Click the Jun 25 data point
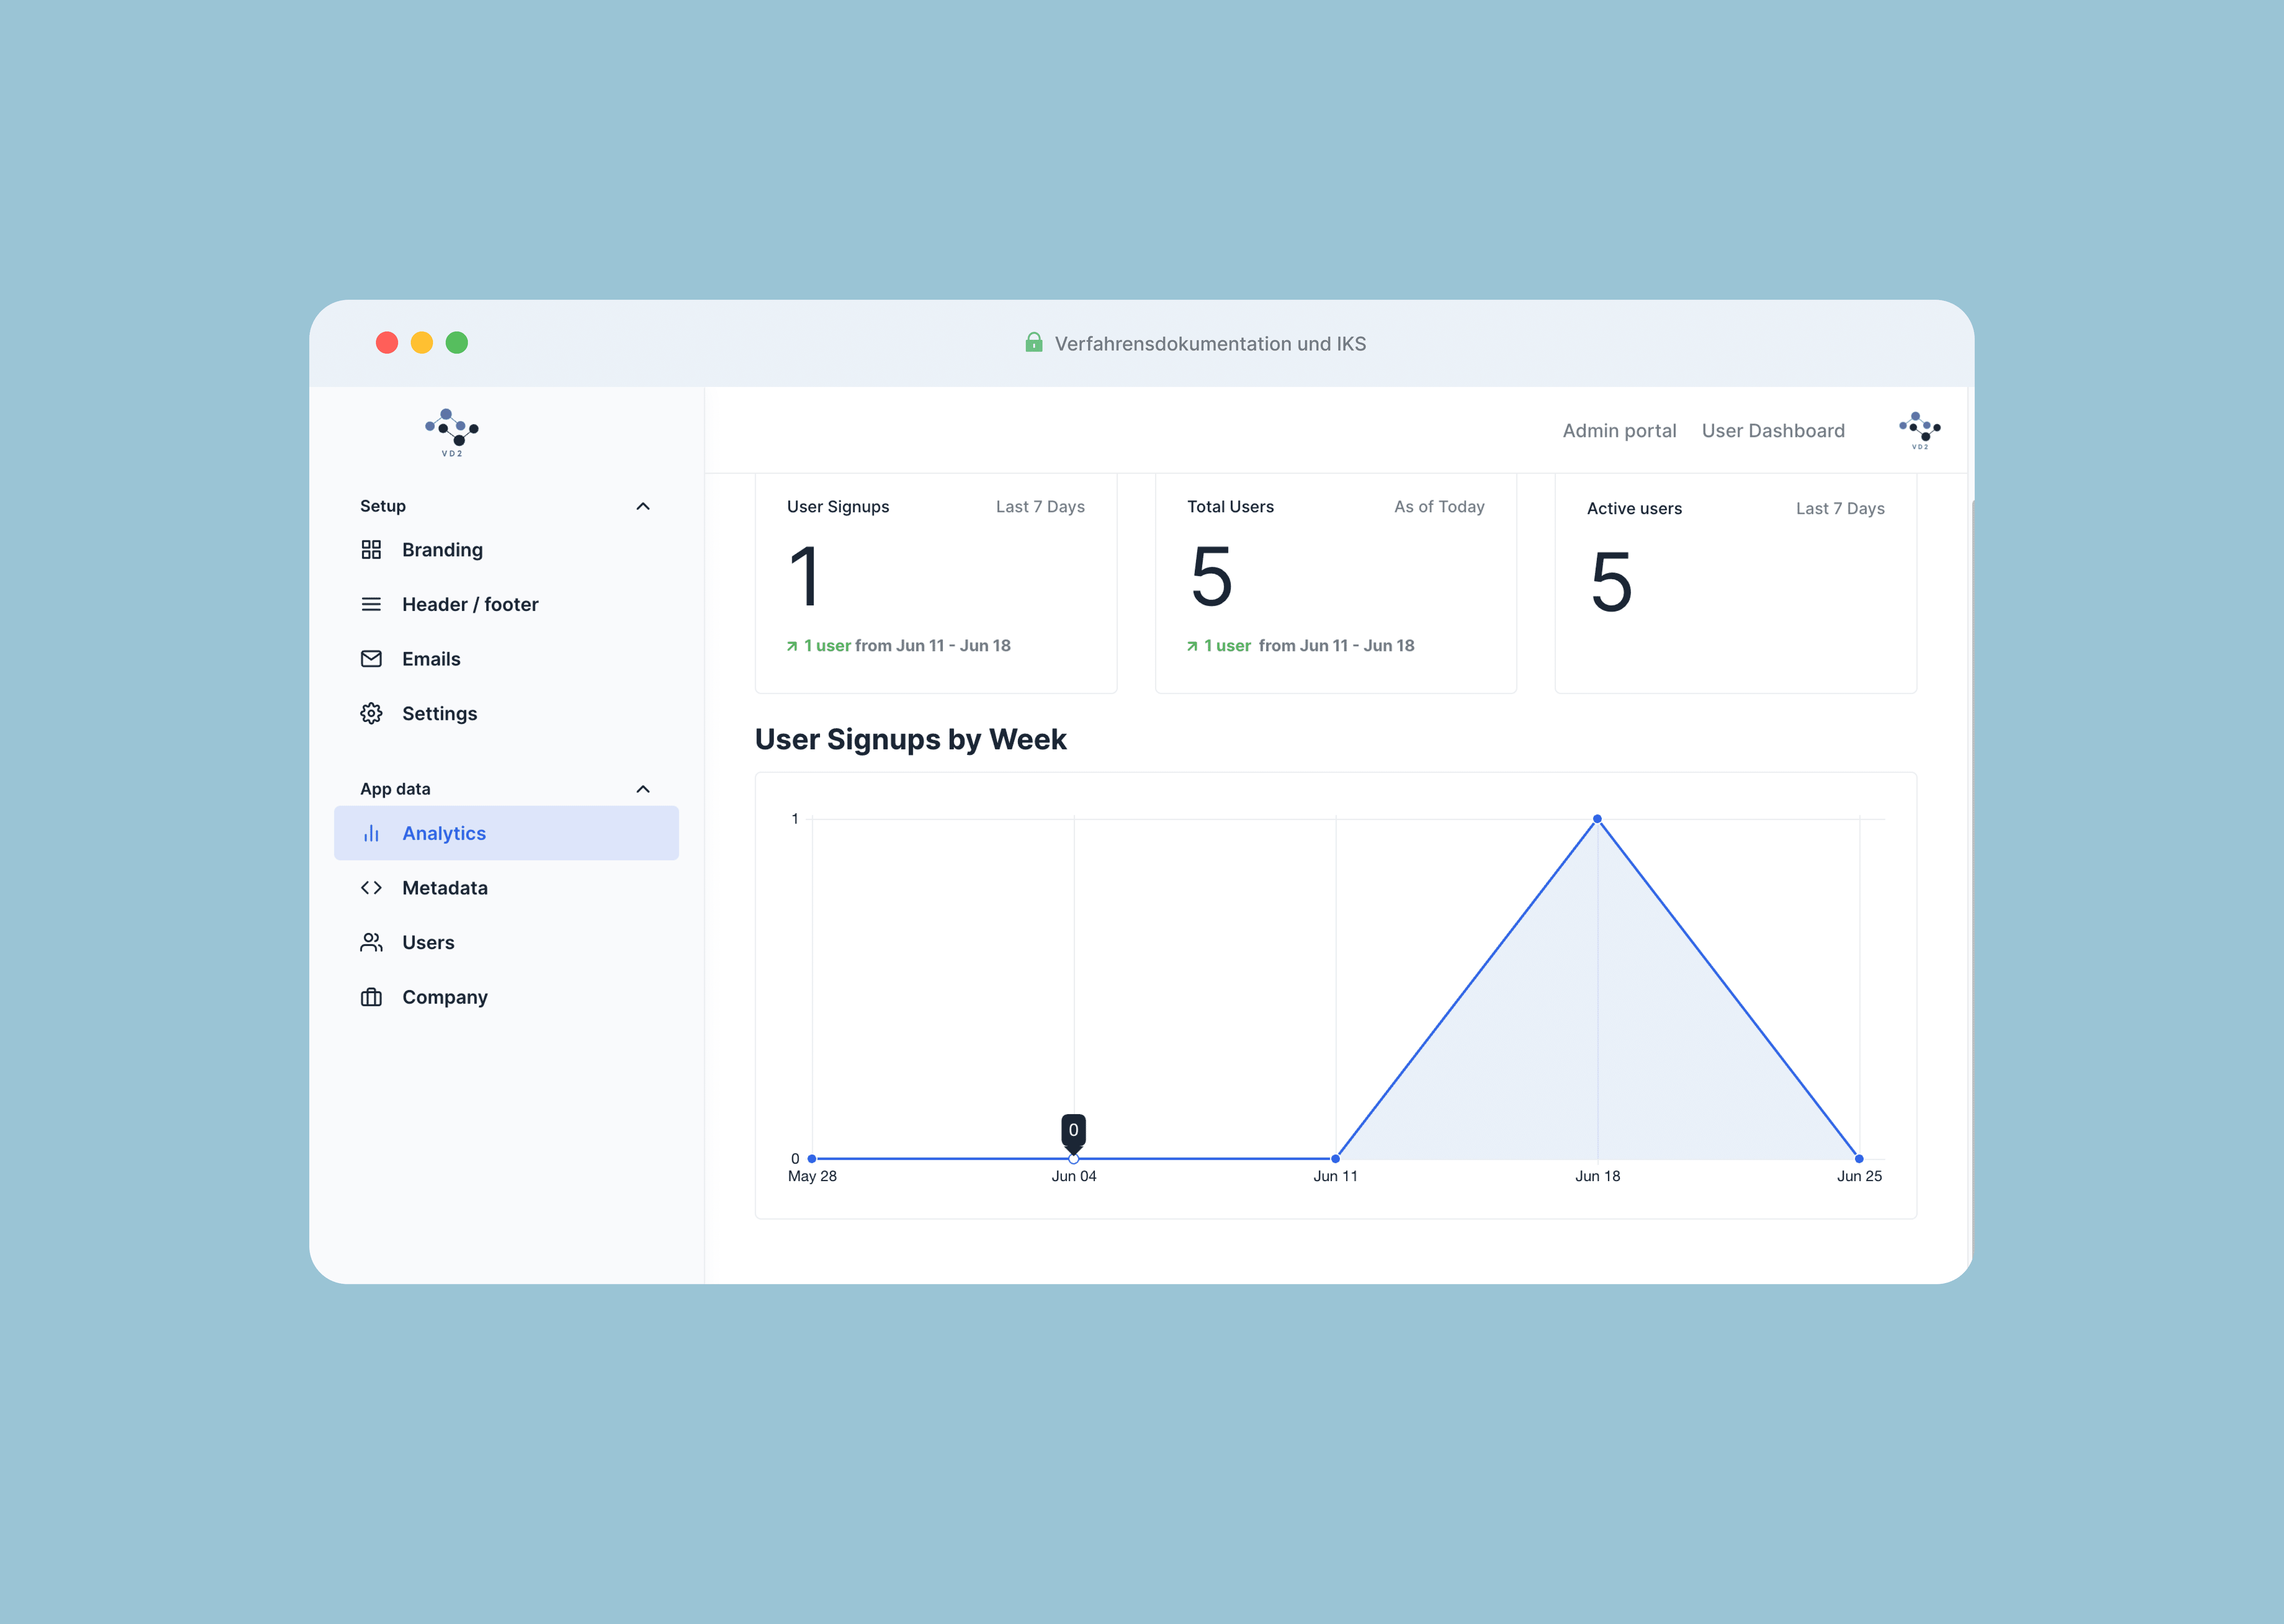 tap(1859, 1159)
